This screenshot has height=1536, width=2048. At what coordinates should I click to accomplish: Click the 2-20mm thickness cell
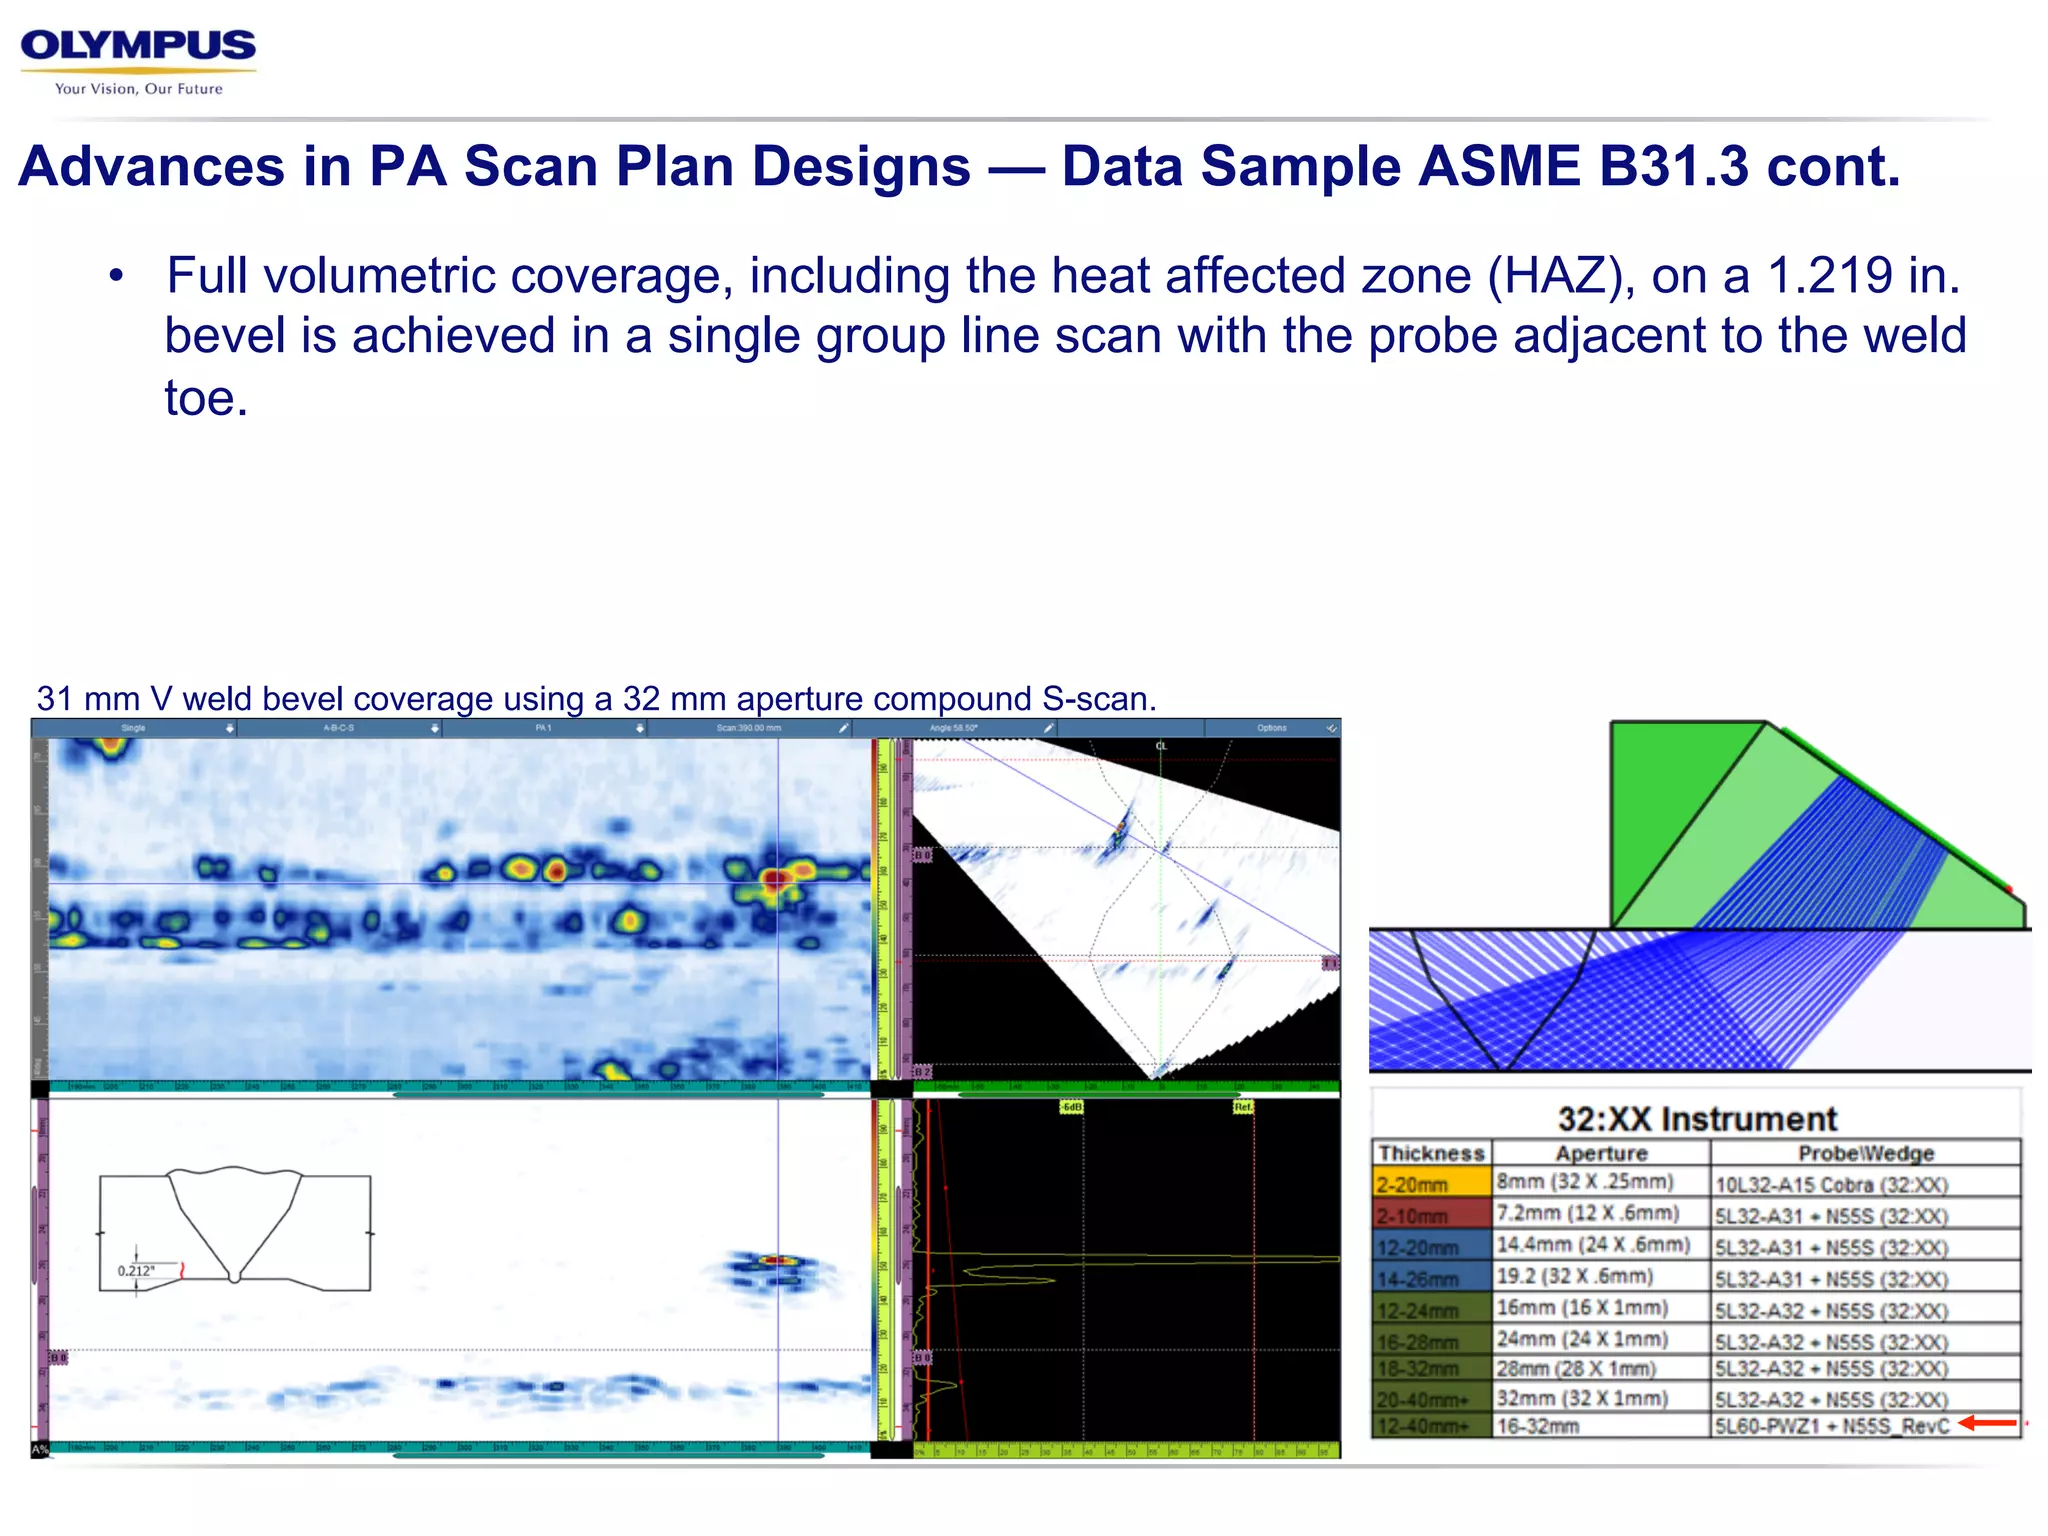(1431, 1184)
